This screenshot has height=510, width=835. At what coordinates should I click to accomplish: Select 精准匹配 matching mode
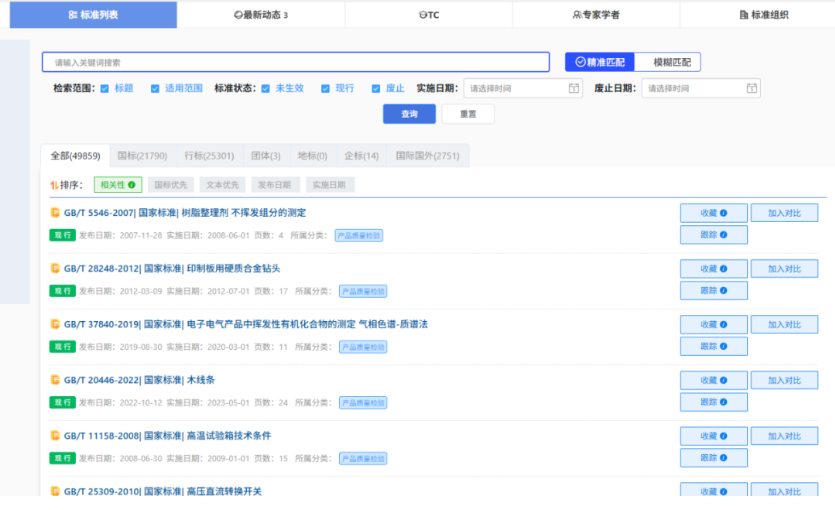(600, 62)
